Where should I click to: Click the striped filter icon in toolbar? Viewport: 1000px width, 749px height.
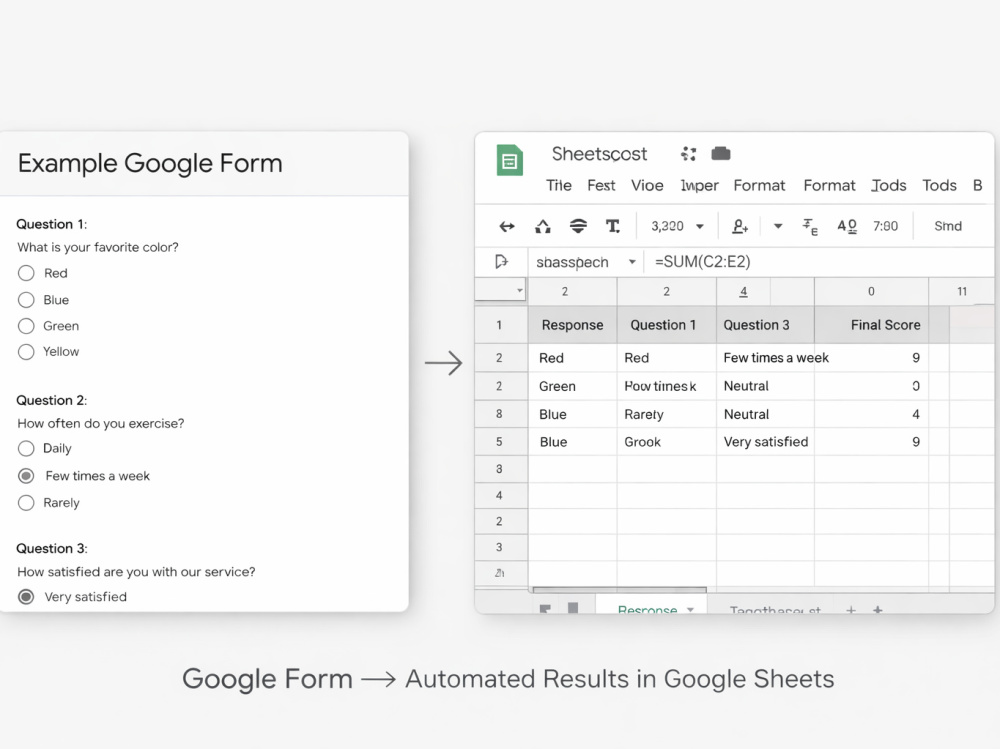578,226
